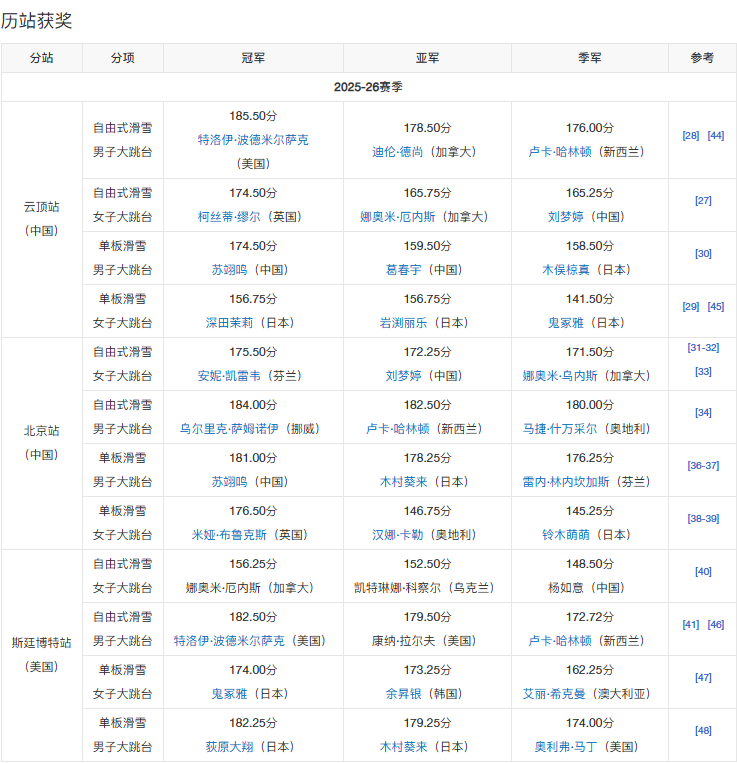The width and height of the screenshot is (737, 763).
Task: Open 奥利弗·马丁 athlete link
Action: 566,747
